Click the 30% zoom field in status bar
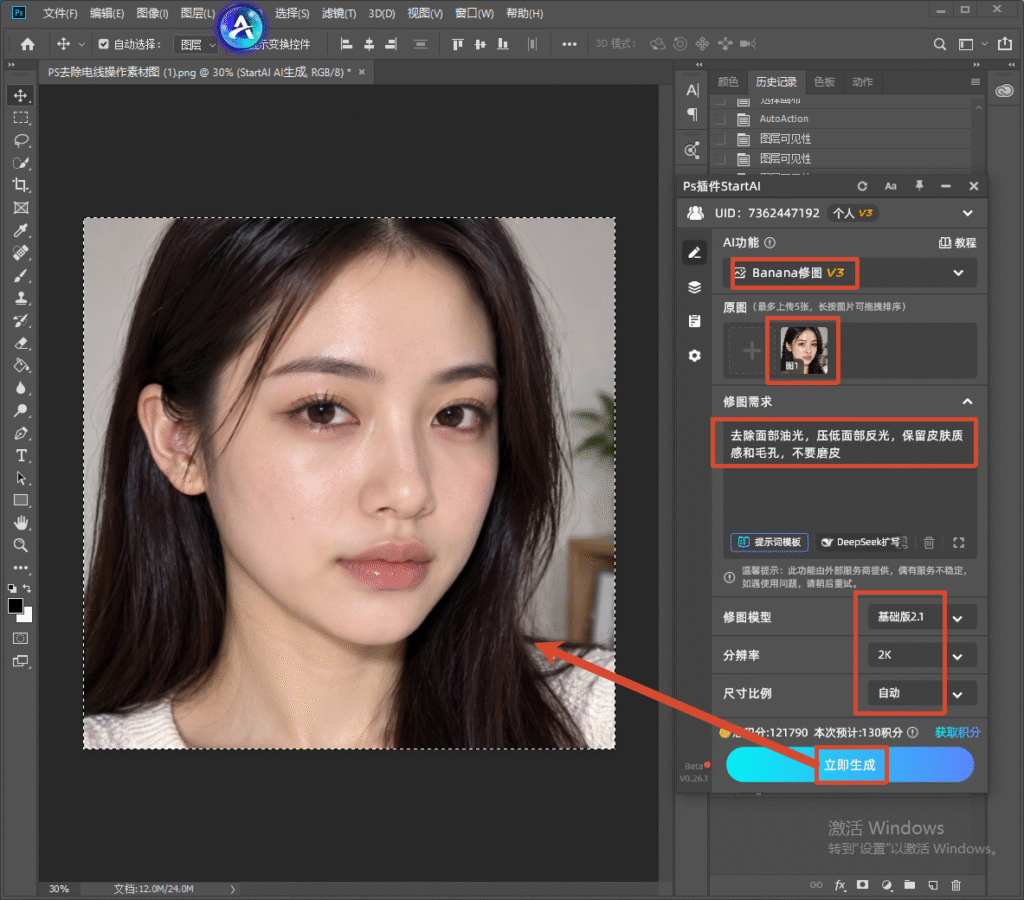This screenshot has width=1024, height=900. tap(58, 889)
